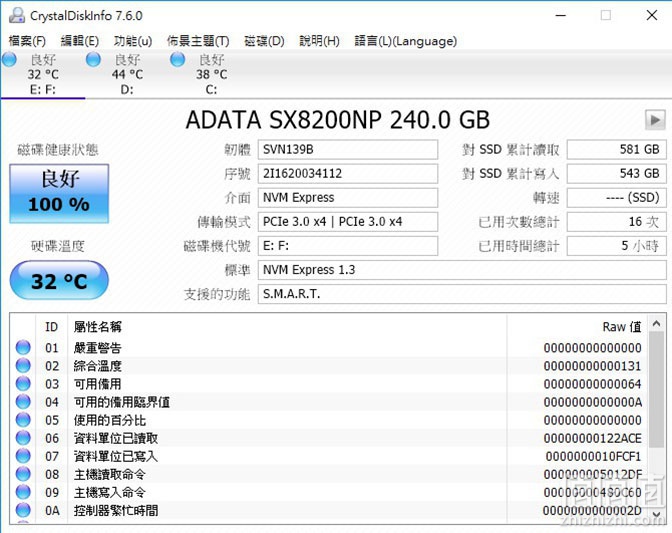
Task: Click status circle of attribute 07 資料單位已寫入
Action: [23, 456]
